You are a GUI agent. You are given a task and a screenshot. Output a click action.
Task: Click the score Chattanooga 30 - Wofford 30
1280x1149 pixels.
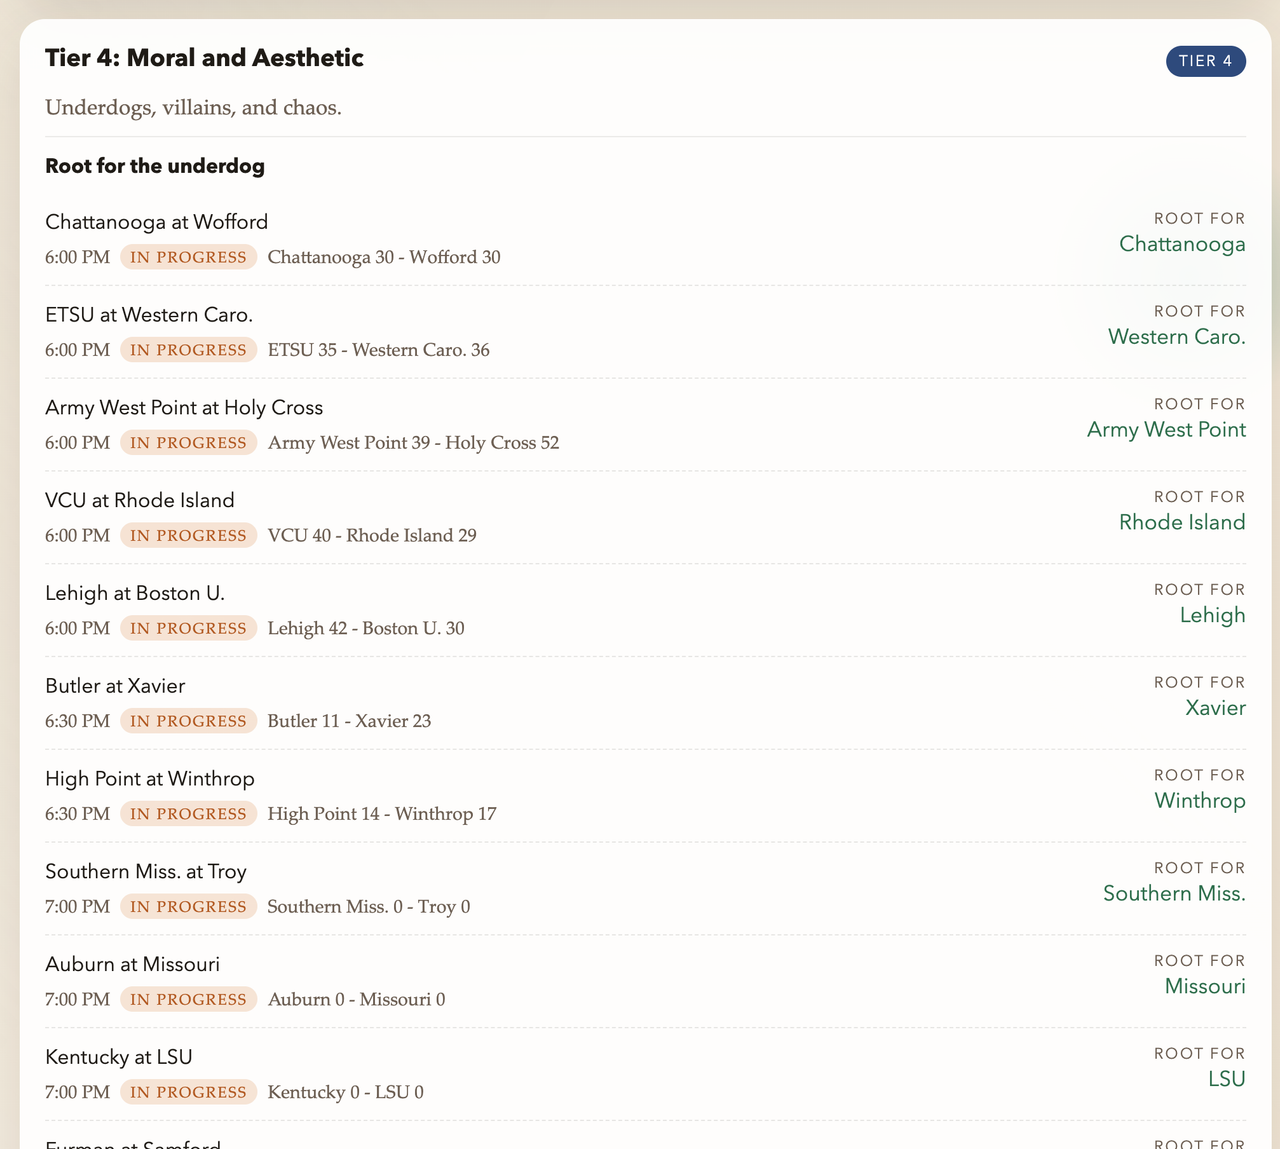click(x=384, y=257)
